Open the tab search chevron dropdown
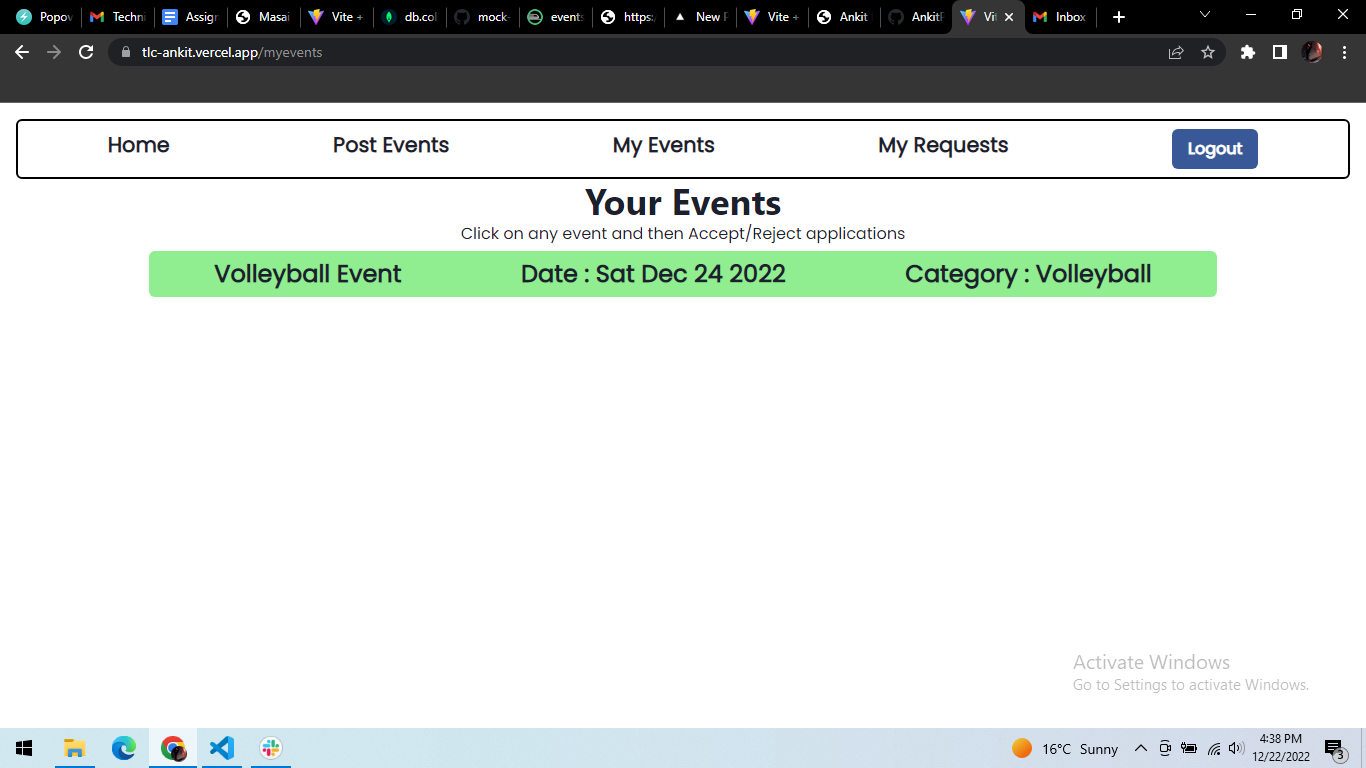This screenshot has width=1366, height=768. [x=1204, y=15]
